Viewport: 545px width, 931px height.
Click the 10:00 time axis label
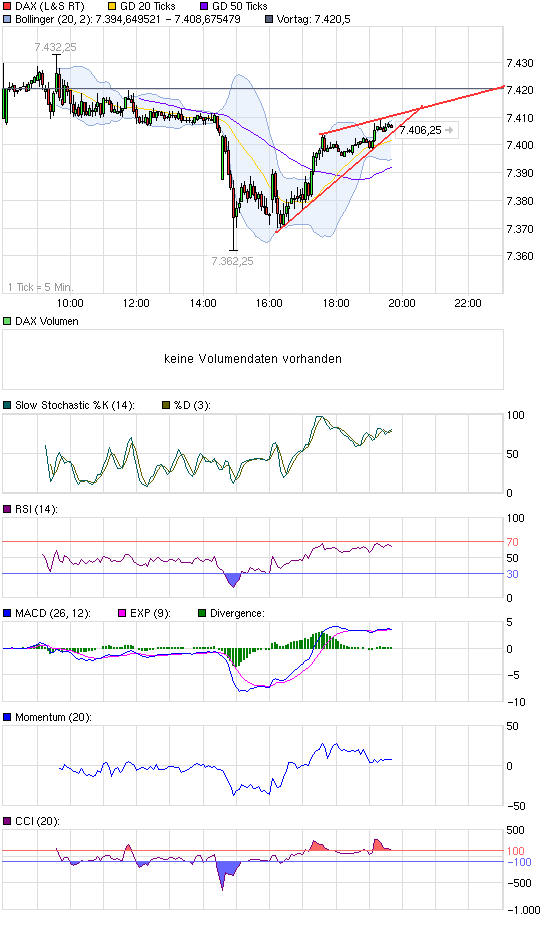[x=70, y=303]
